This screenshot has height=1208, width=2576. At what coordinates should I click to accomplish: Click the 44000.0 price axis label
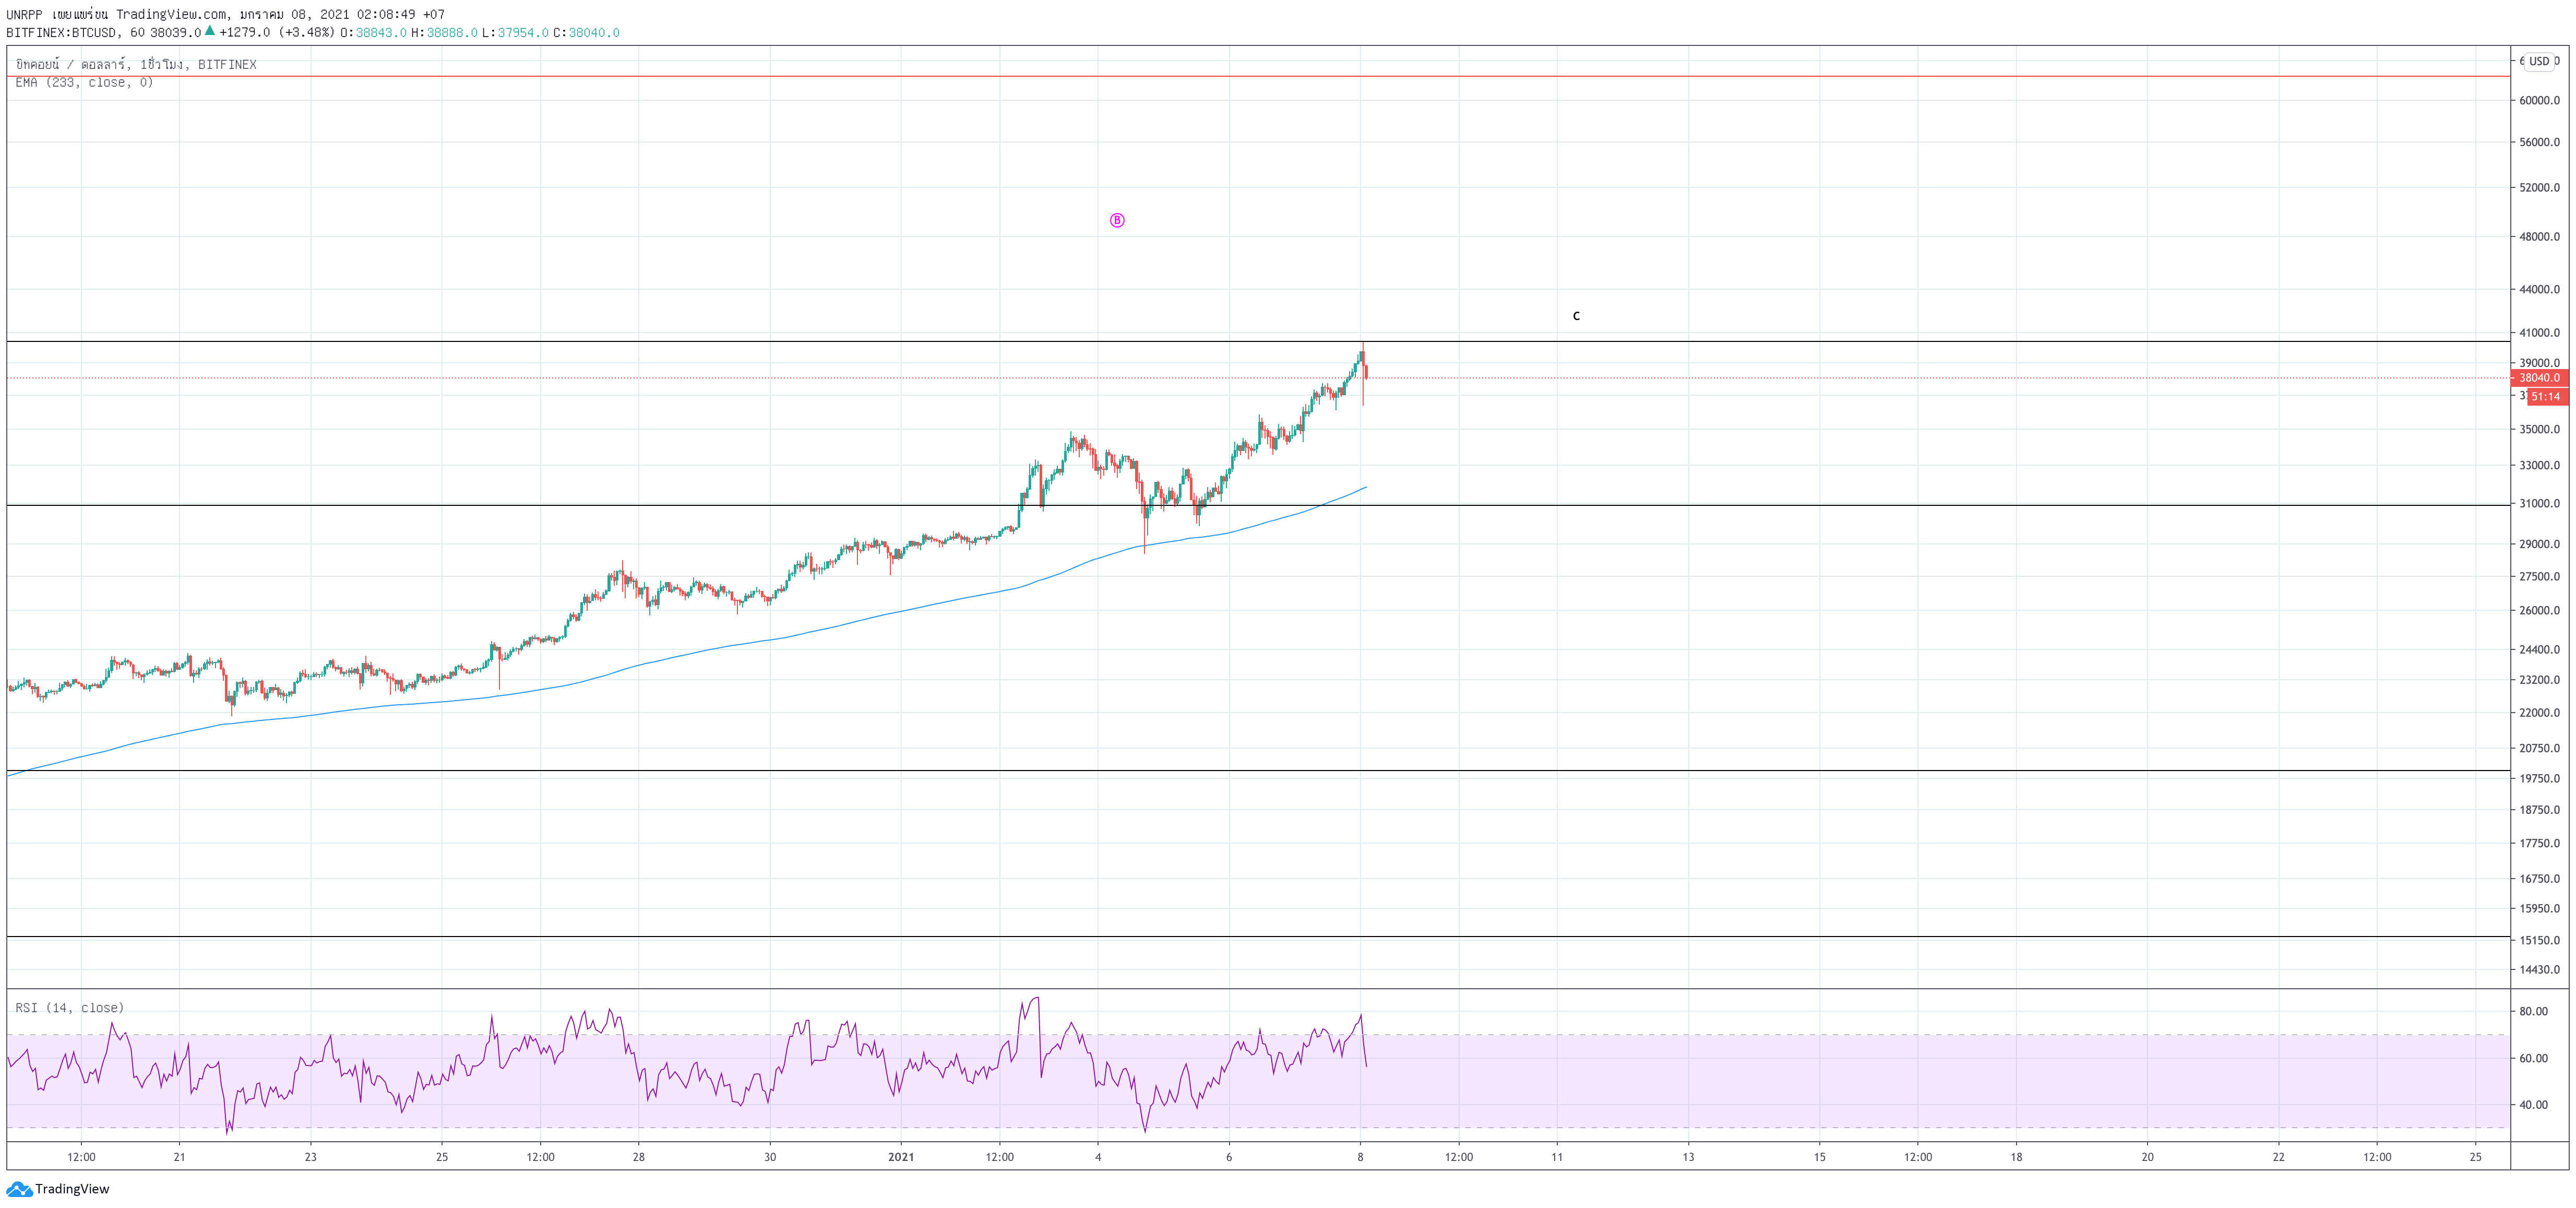pos(2539,290)
